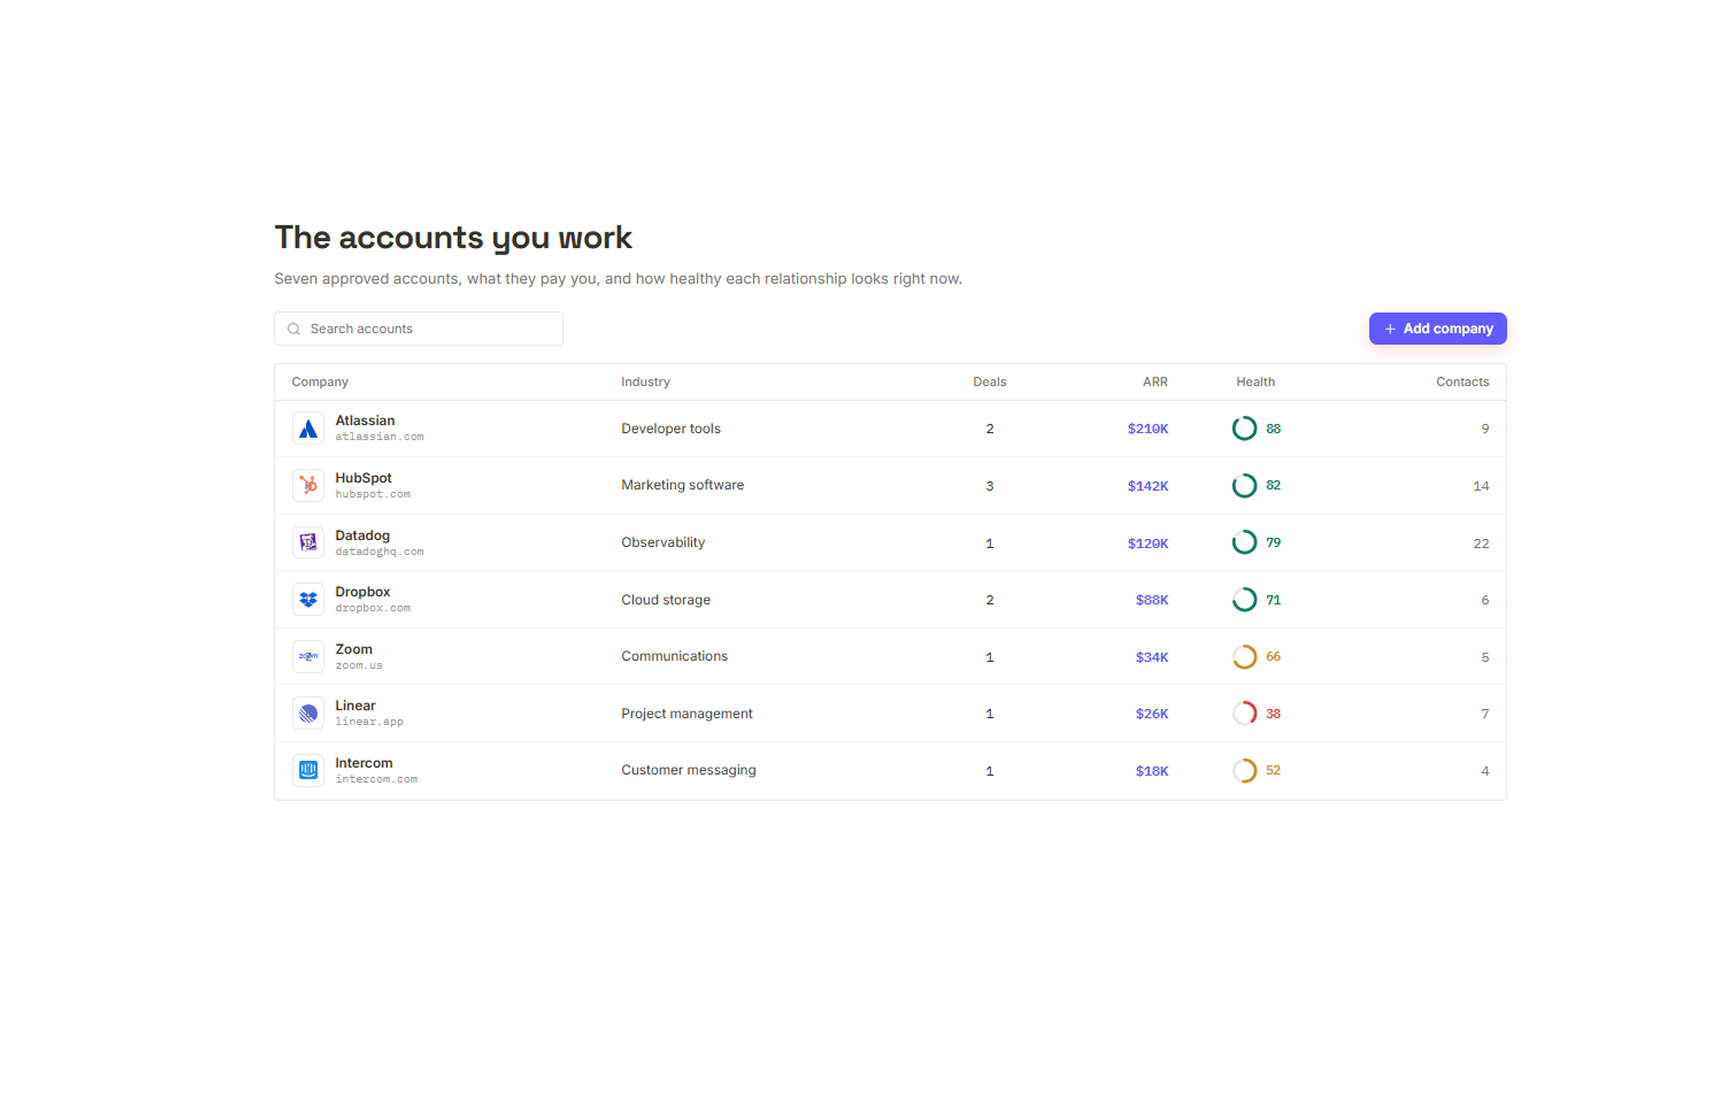Click the Zoom logo icon
This screenshot has height=1117, width=1728.
pos(308,657)
